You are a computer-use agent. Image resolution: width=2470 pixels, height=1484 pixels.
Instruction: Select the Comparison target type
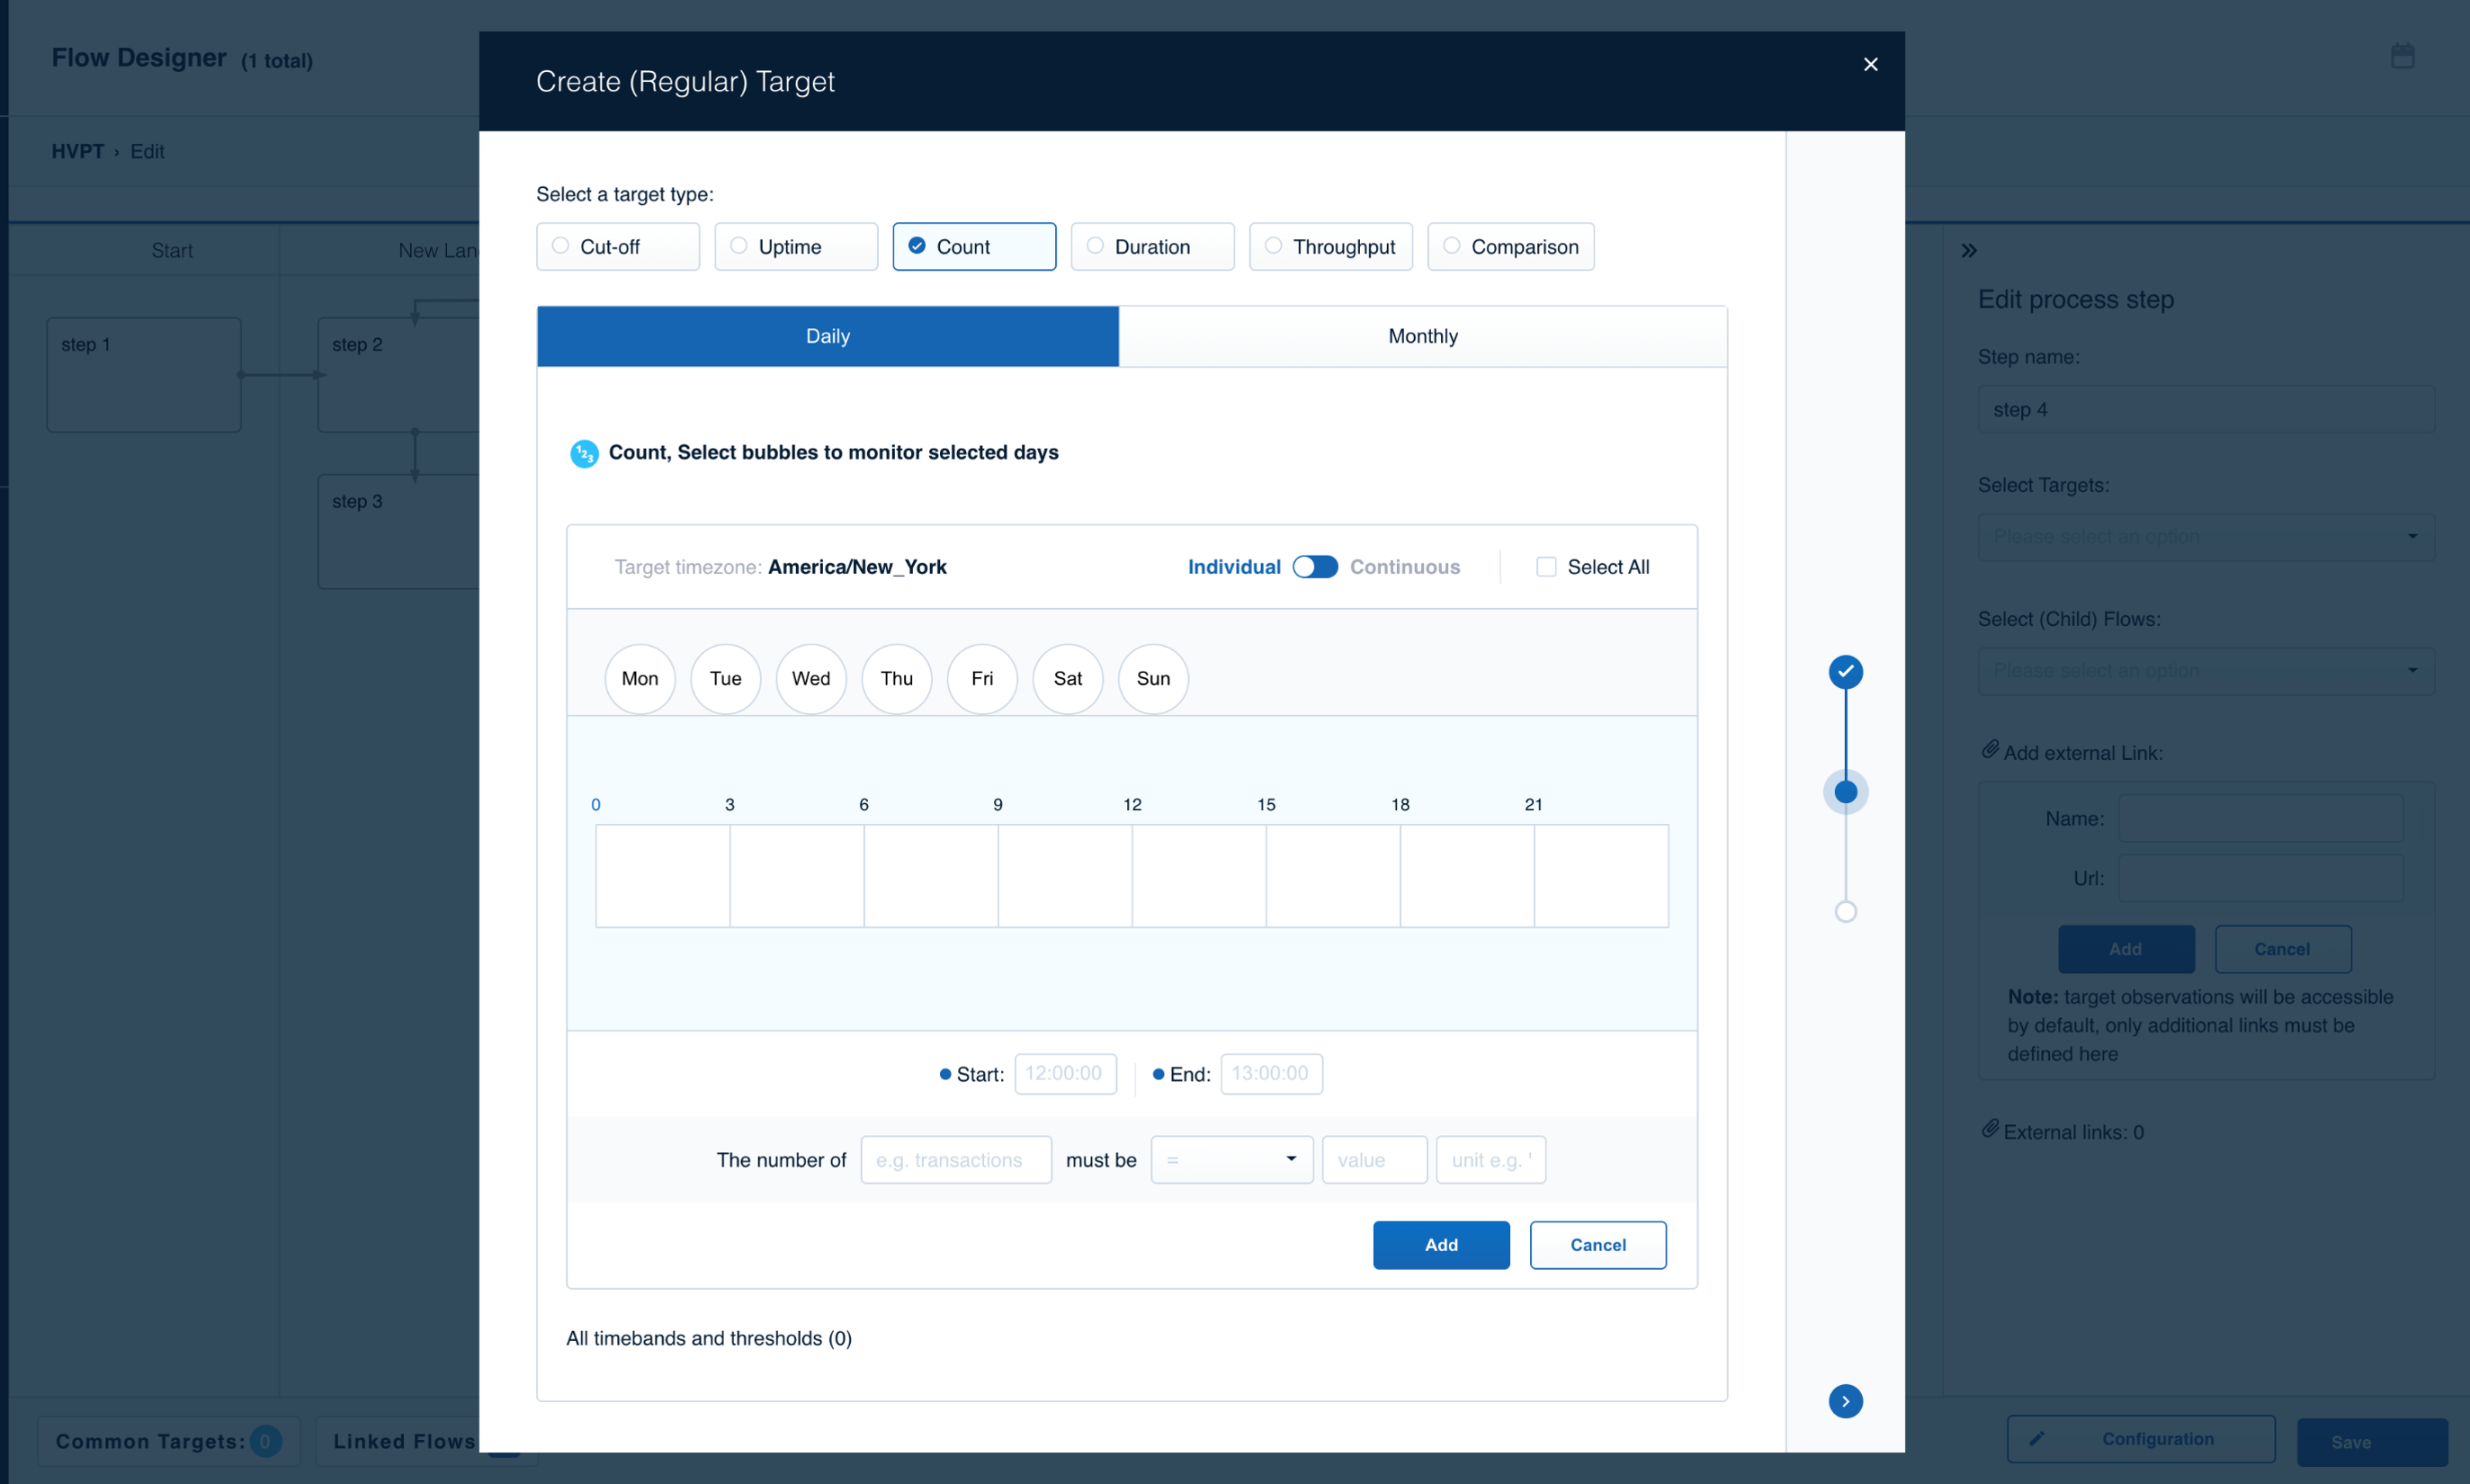click(1509, 246)
